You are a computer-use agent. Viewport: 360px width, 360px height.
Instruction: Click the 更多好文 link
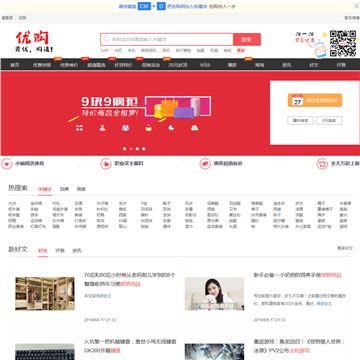345,248
